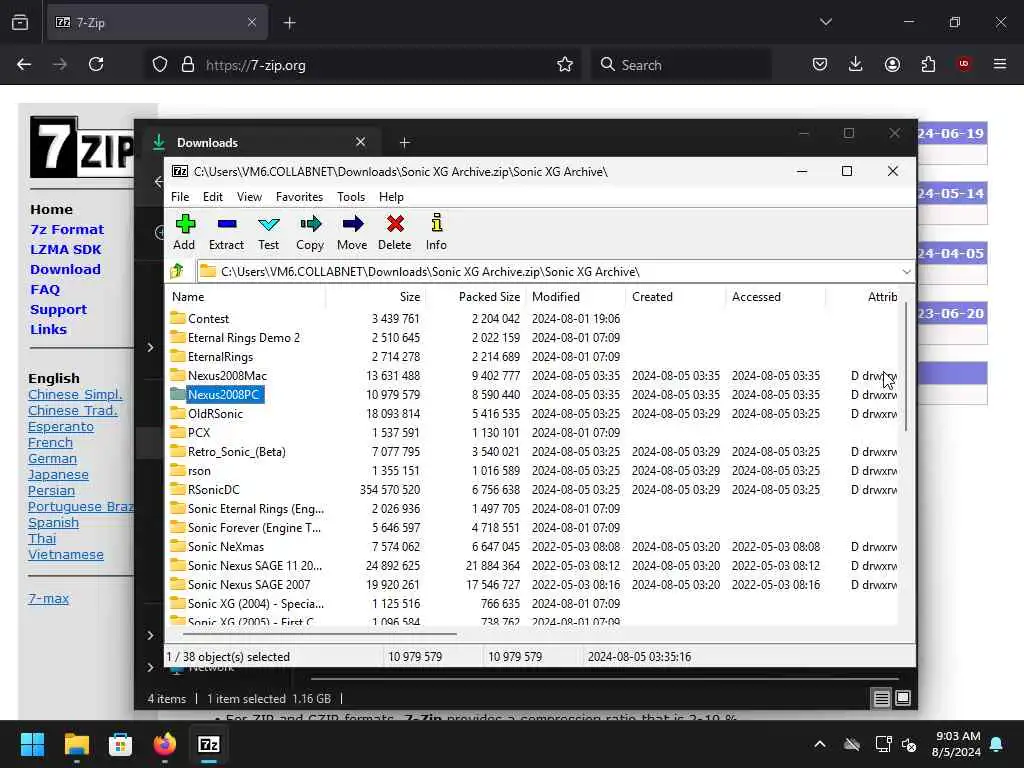This screenshot has height=768, width=1024.
Task: Select the Nexus2008Mac folder
Action: 227,376
